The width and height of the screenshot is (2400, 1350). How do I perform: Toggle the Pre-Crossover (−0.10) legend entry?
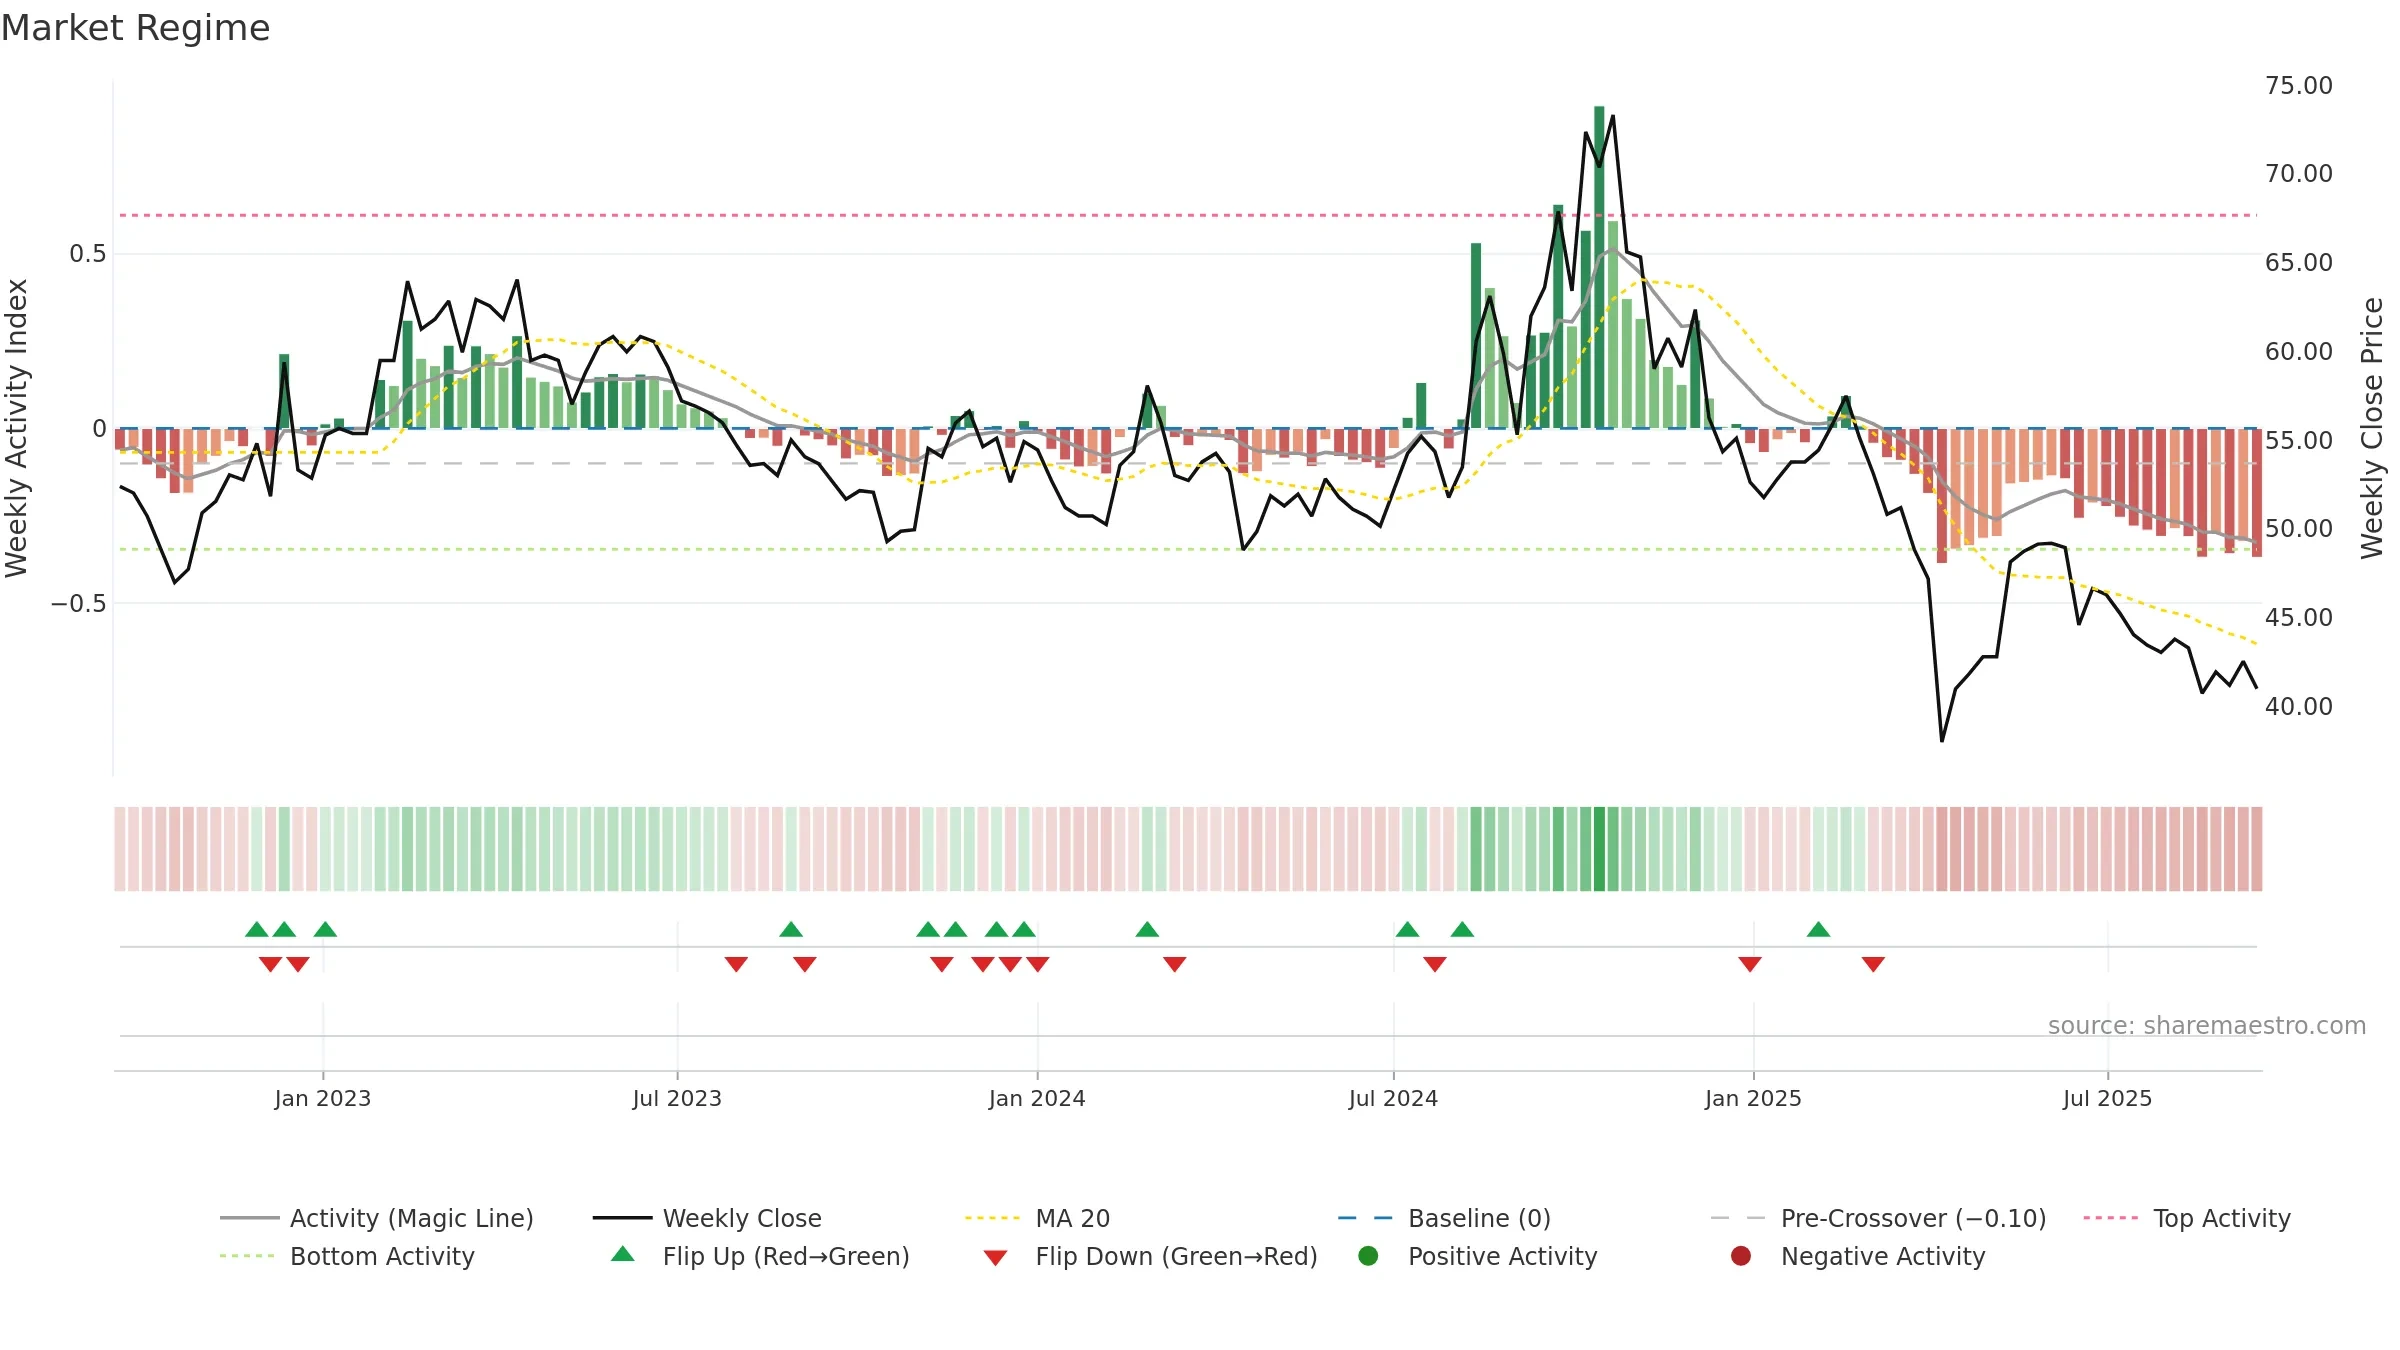pyautogui.click(x=1878, y=1218)
